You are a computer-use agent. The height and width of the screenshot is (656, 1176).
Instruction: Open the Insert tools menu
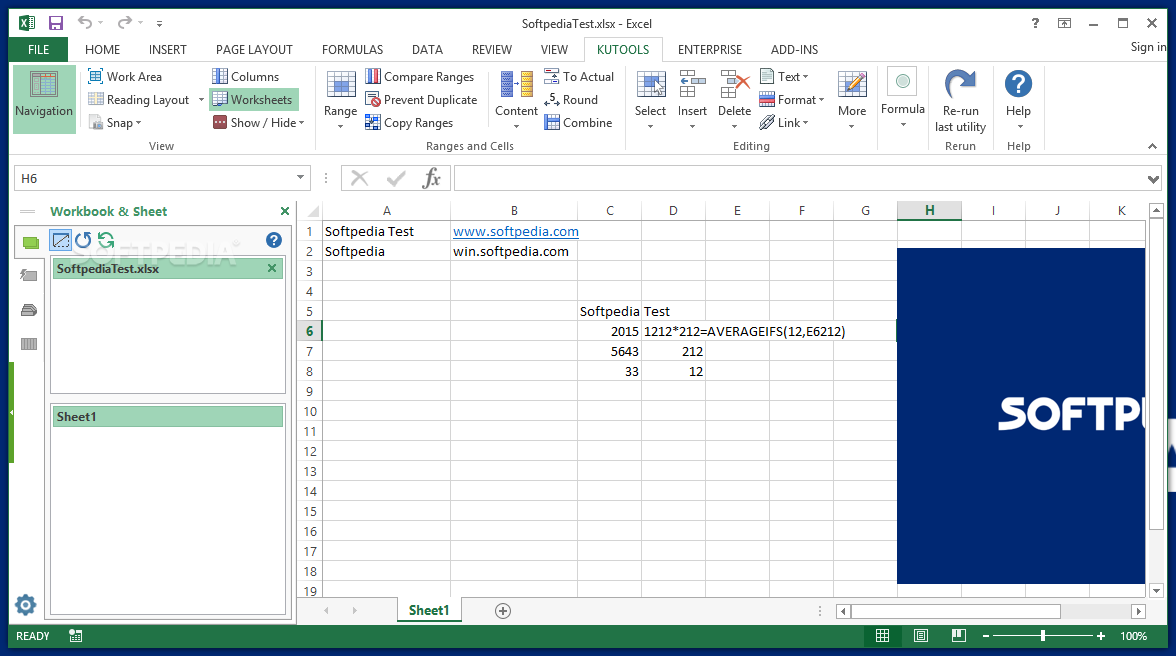pos(692,100)
